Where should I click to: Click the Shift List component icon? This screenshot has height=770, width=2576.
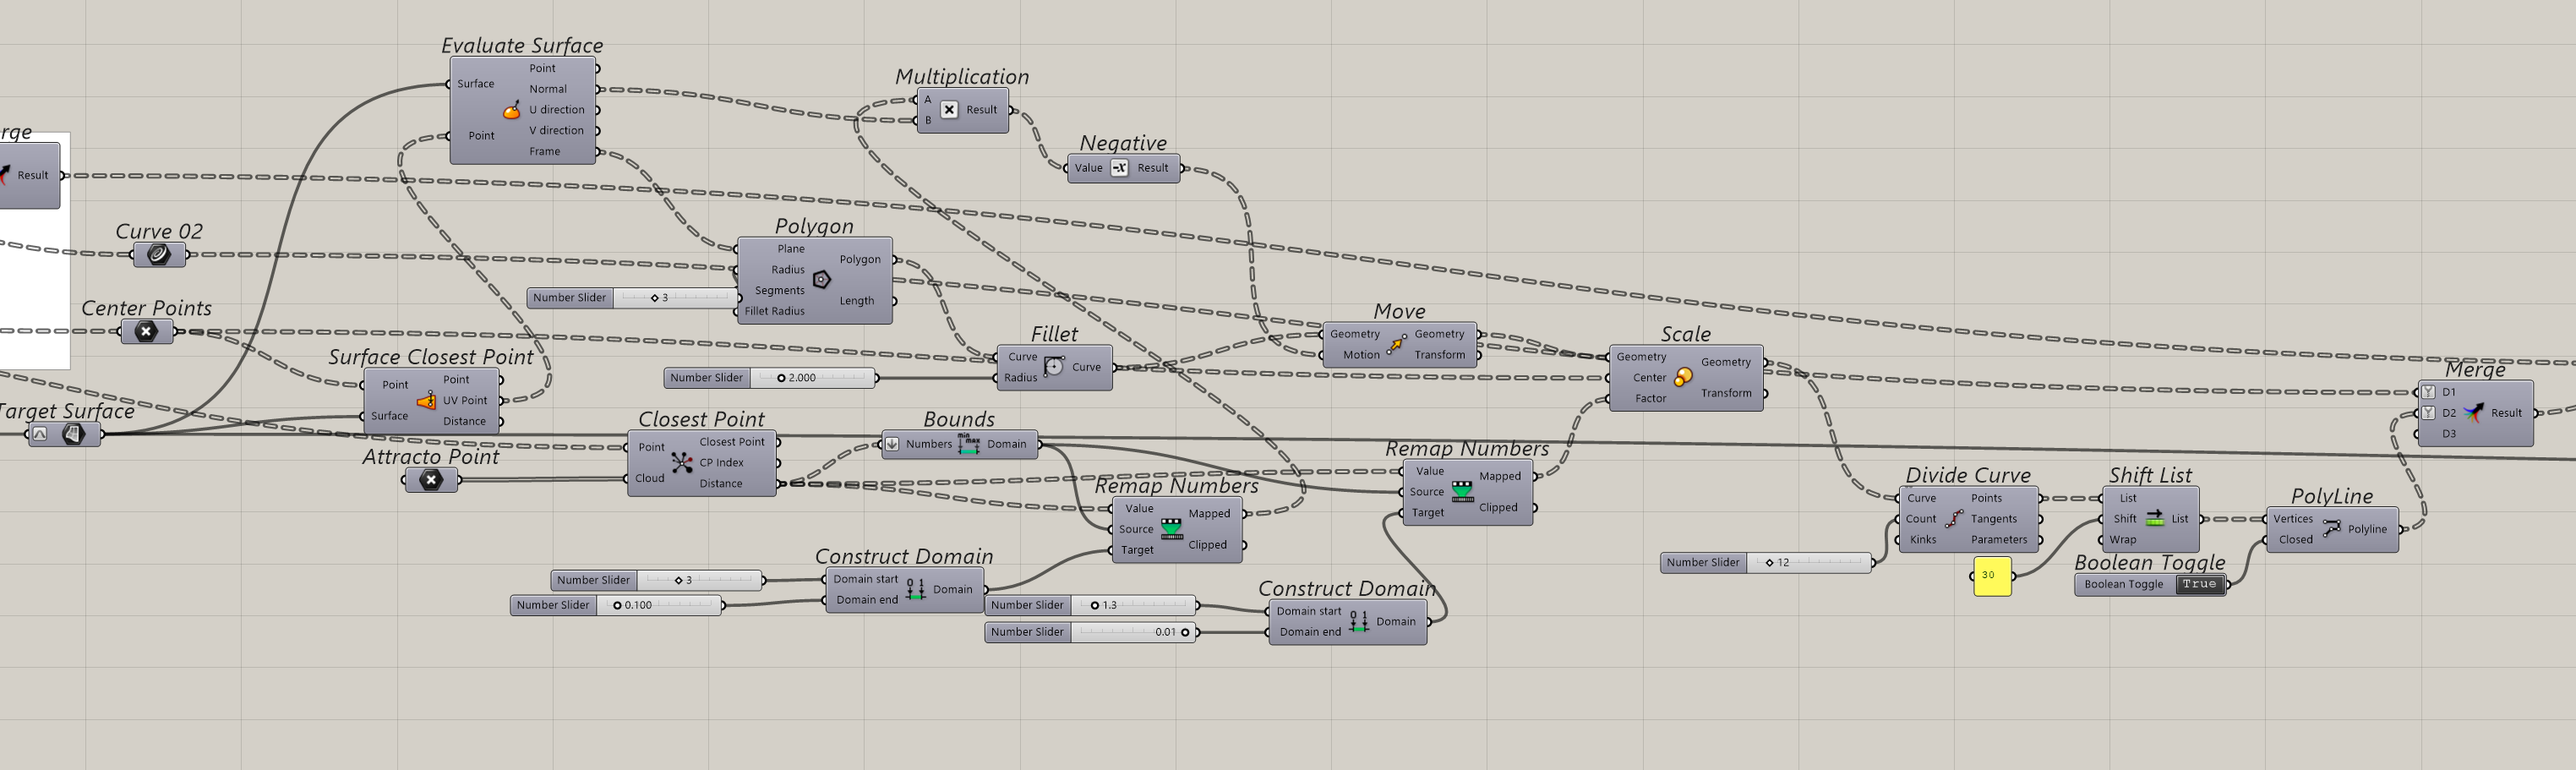2154,518
